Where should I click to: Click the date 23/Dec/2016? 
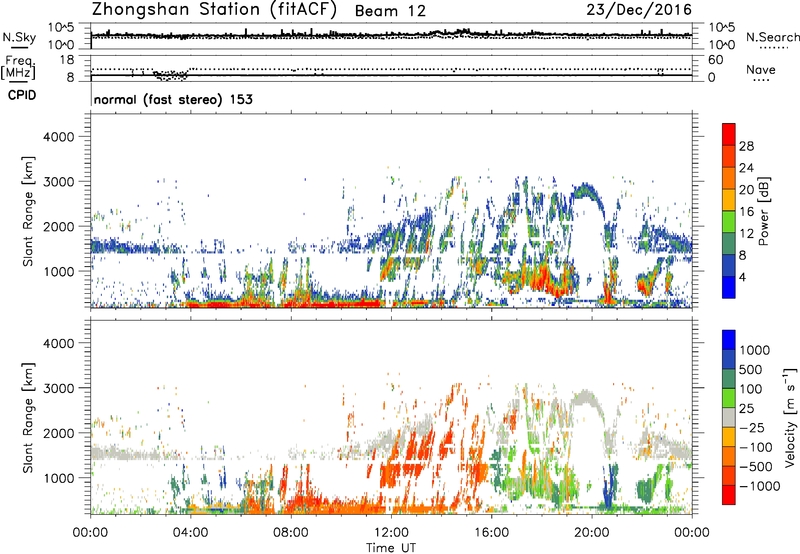point(639,10)
